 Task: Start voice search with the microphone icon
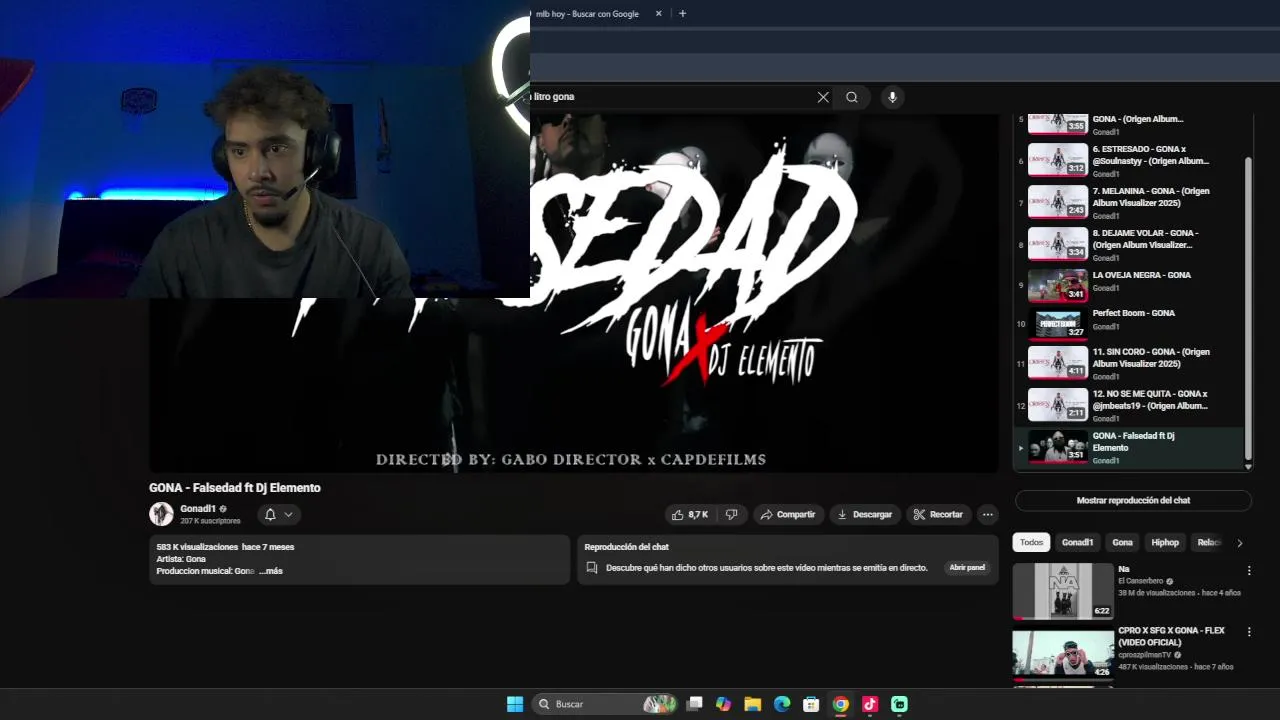click(x=892, y=97)
